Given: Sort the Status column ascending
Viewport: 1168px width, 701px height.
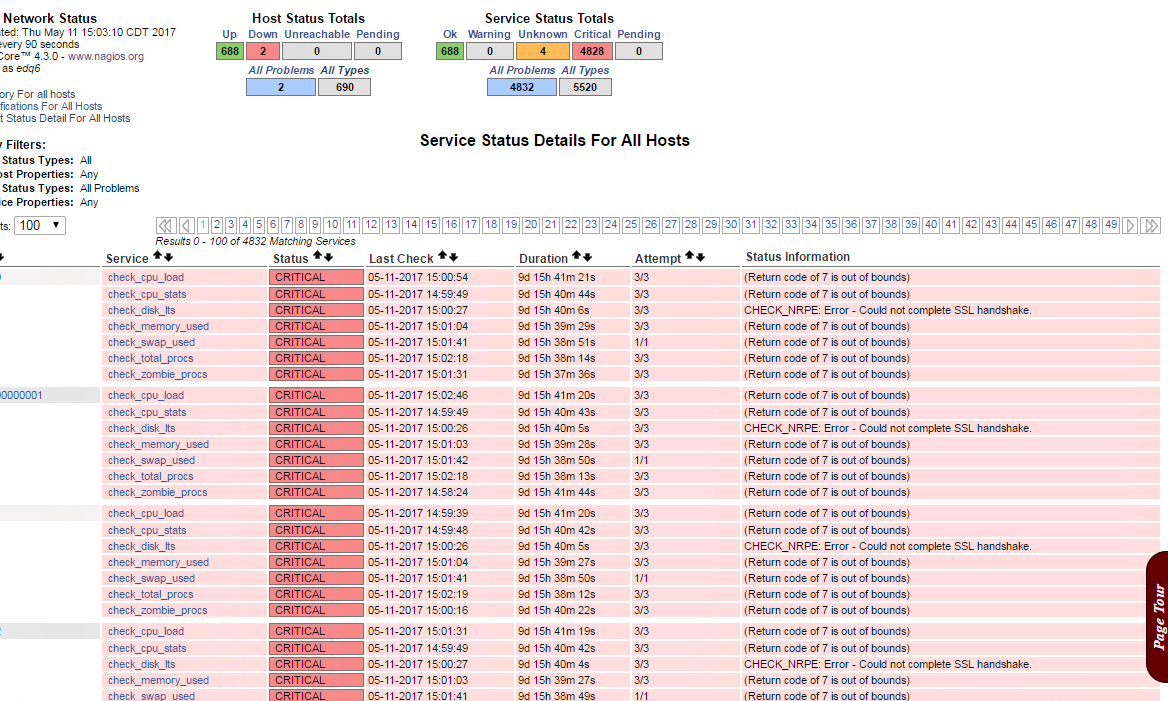Looking at the screenshot, I should (317, 256).
